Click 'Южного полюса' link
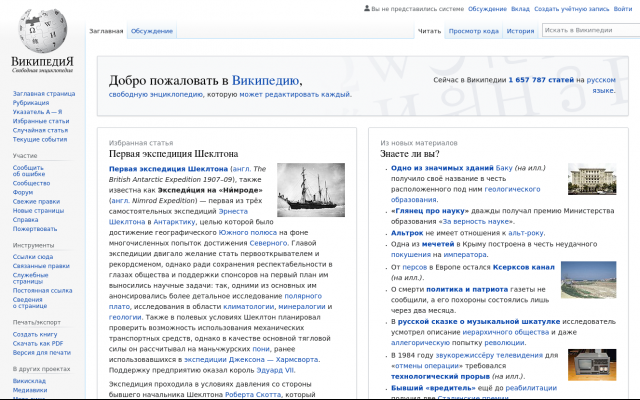 [x=247, y=233]
